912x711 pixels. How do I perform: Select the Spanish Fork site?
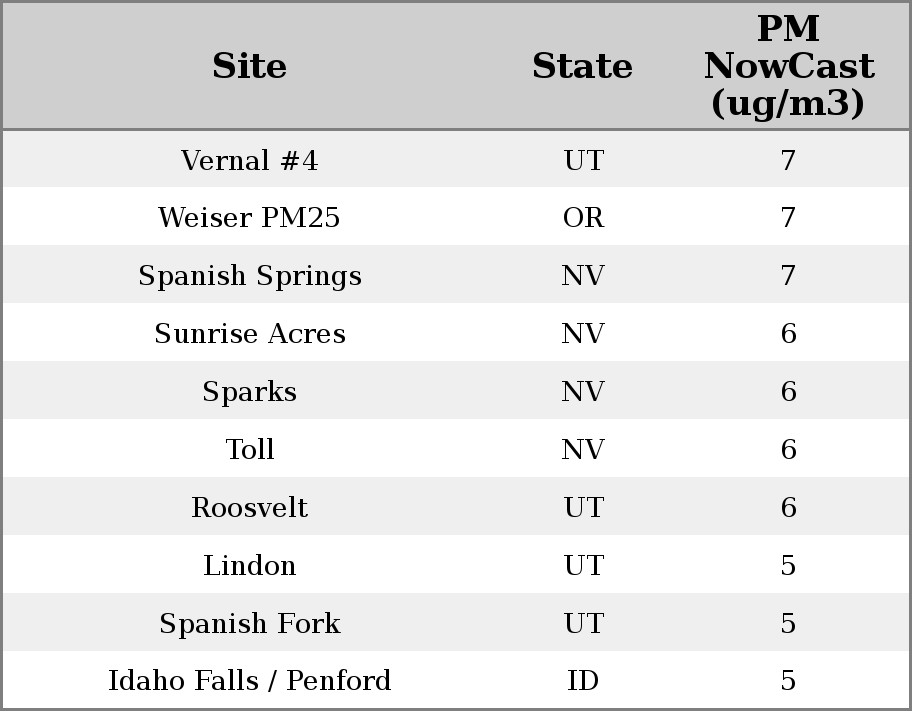tap(249, 624)
